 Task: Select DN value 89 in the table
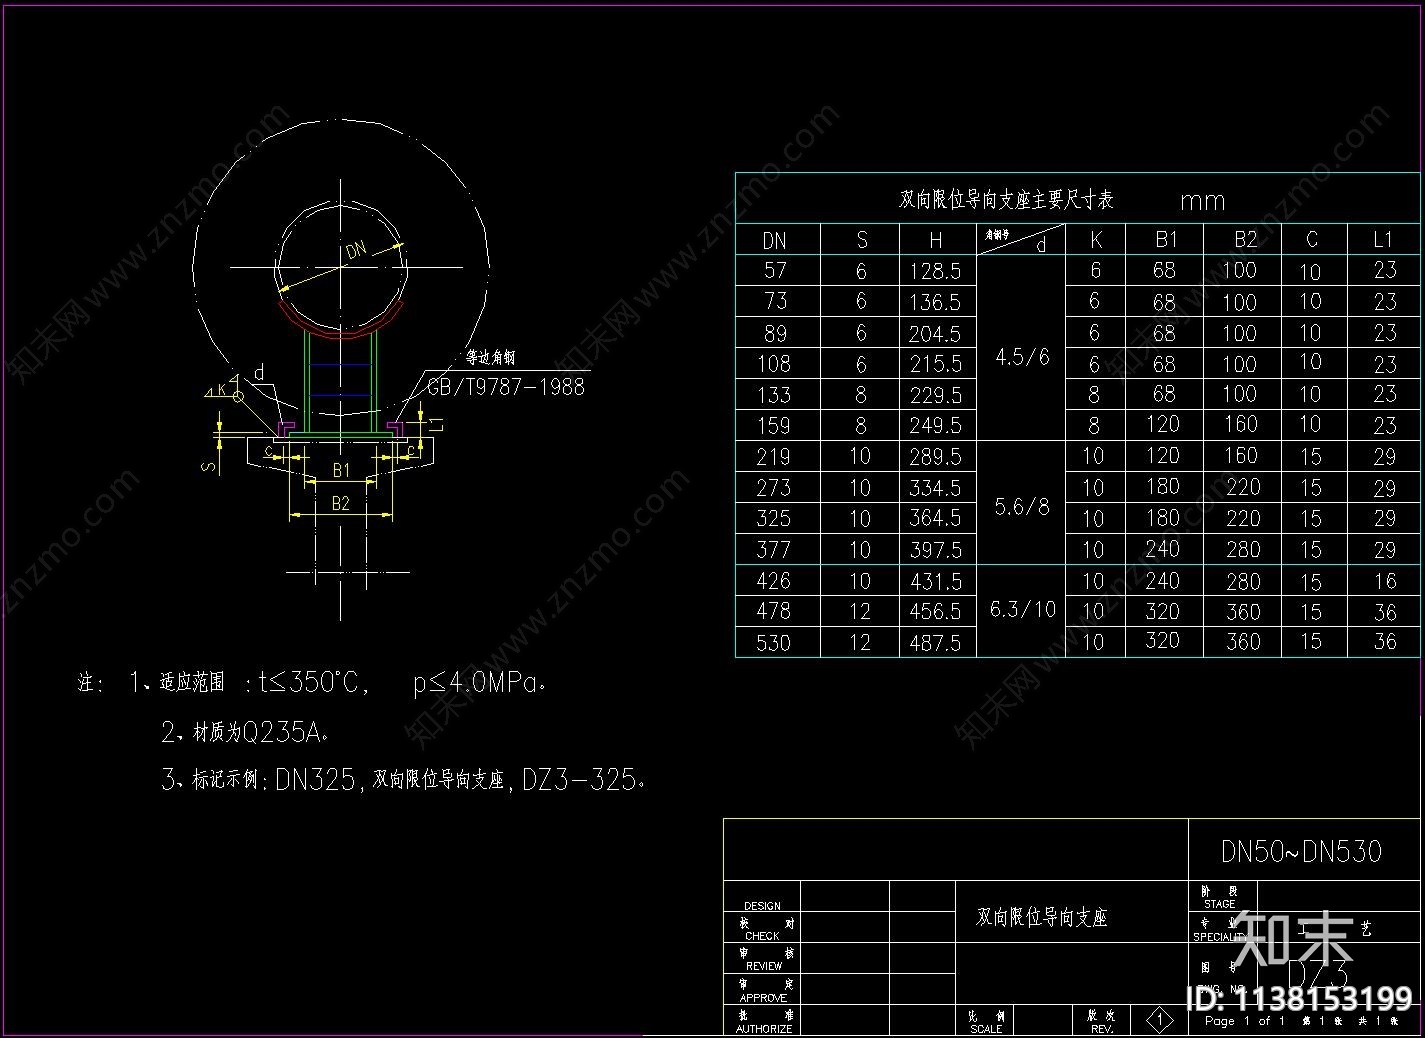[775, 334]
